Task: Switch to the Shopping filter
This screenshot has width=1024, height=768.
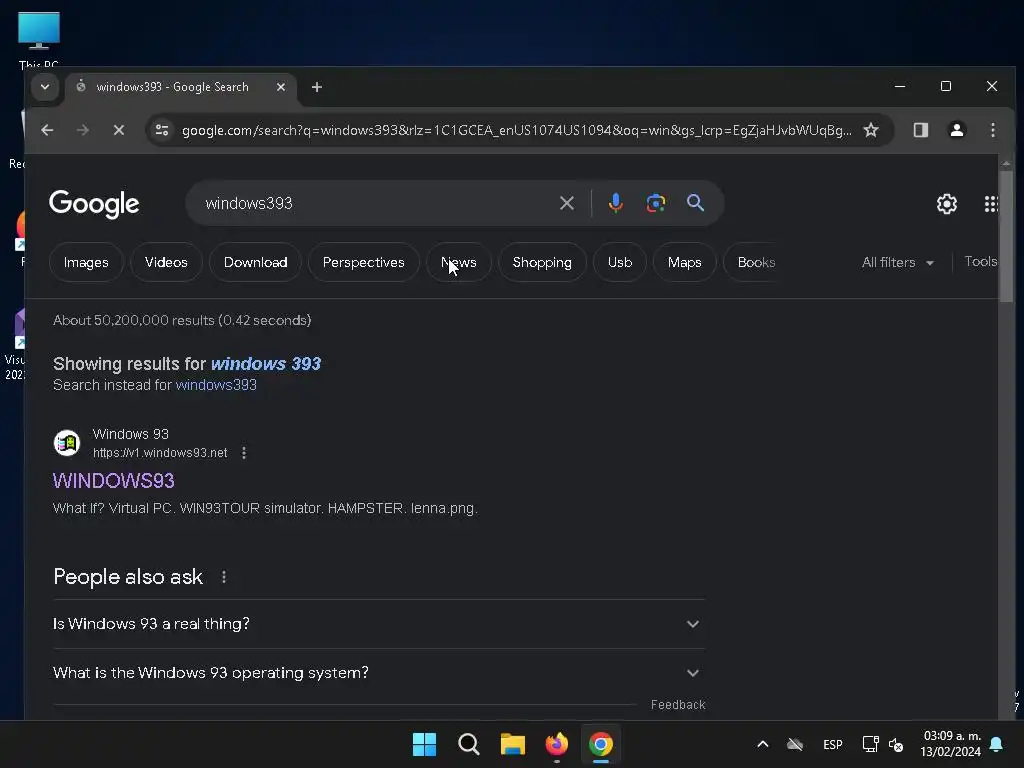Action: [542, 263]
